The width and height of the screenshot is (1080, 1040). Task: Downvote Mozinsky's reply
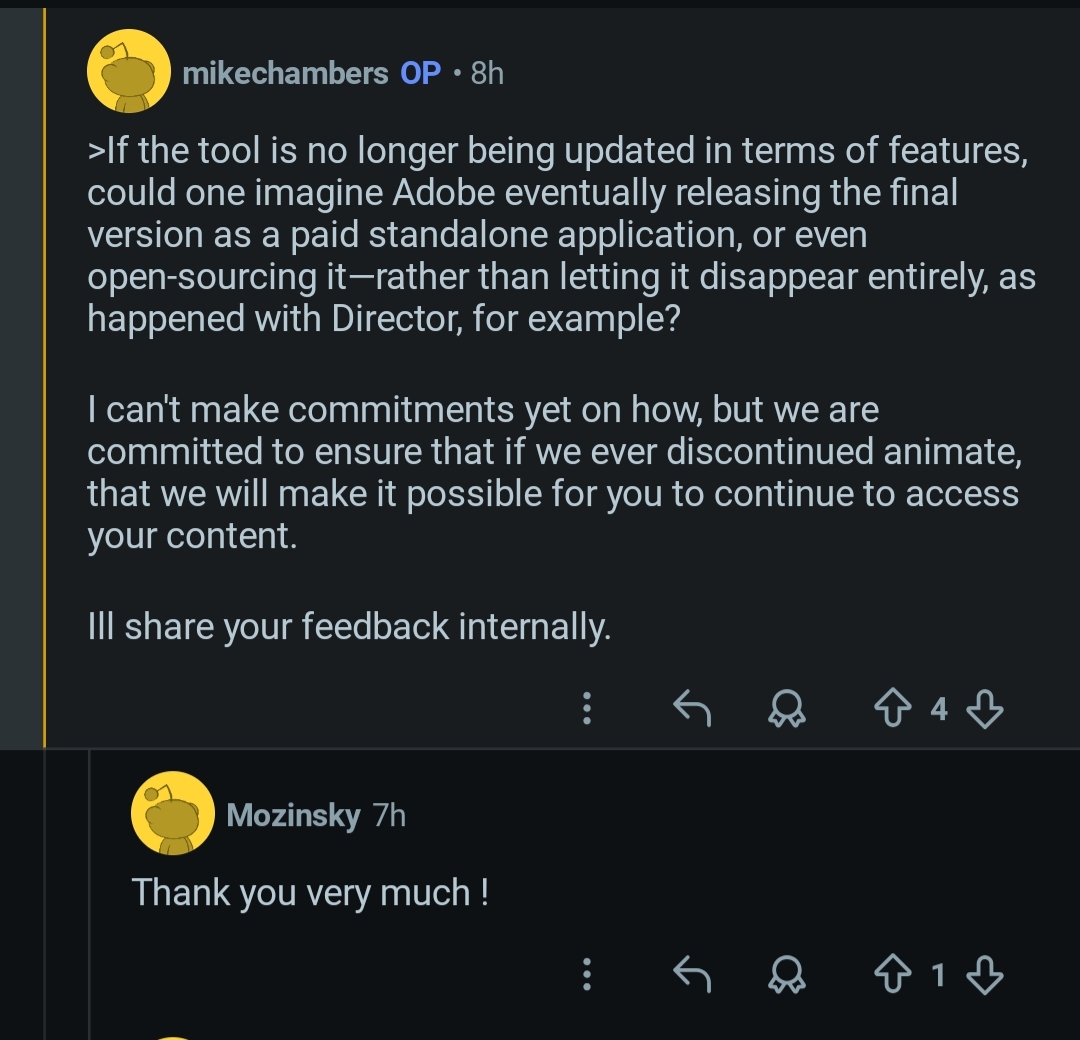(x=986, y=974)
